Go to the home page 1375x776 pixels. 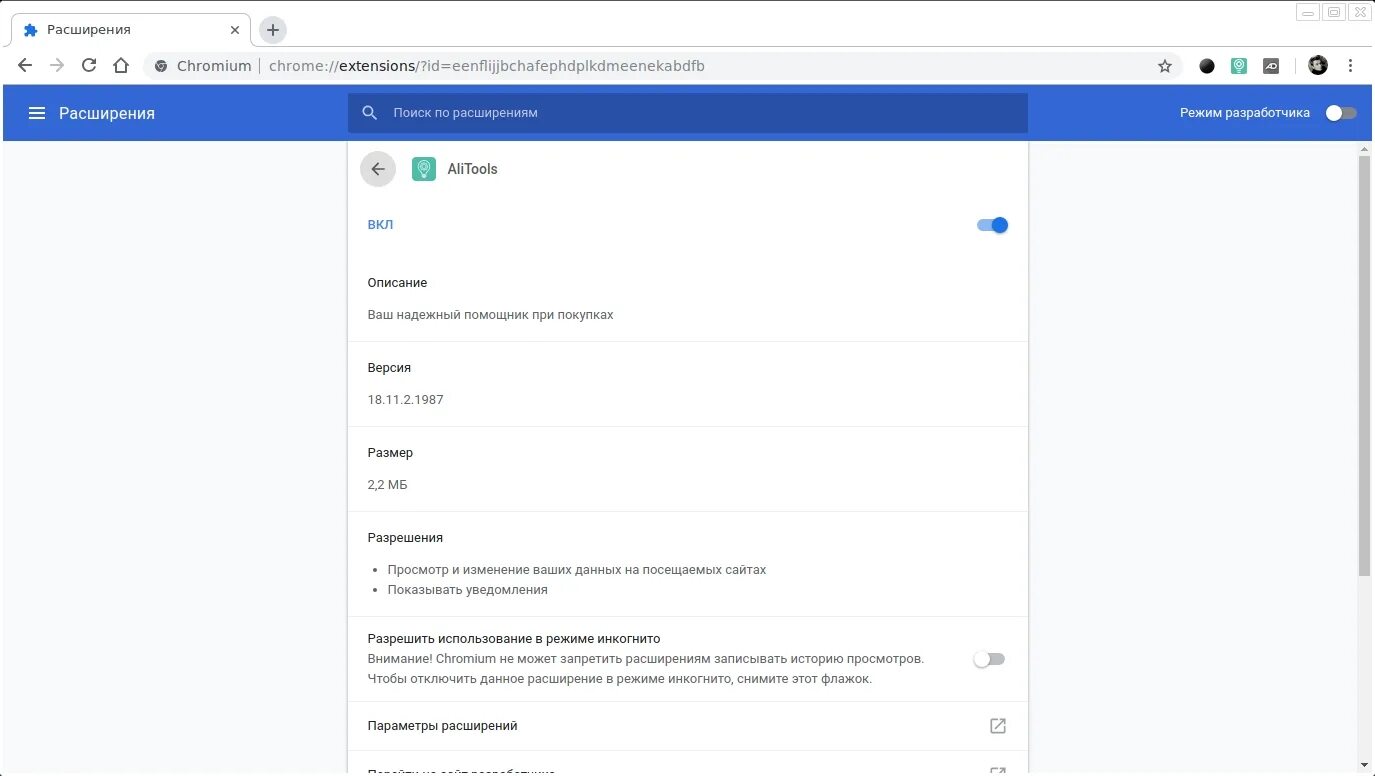121,65
